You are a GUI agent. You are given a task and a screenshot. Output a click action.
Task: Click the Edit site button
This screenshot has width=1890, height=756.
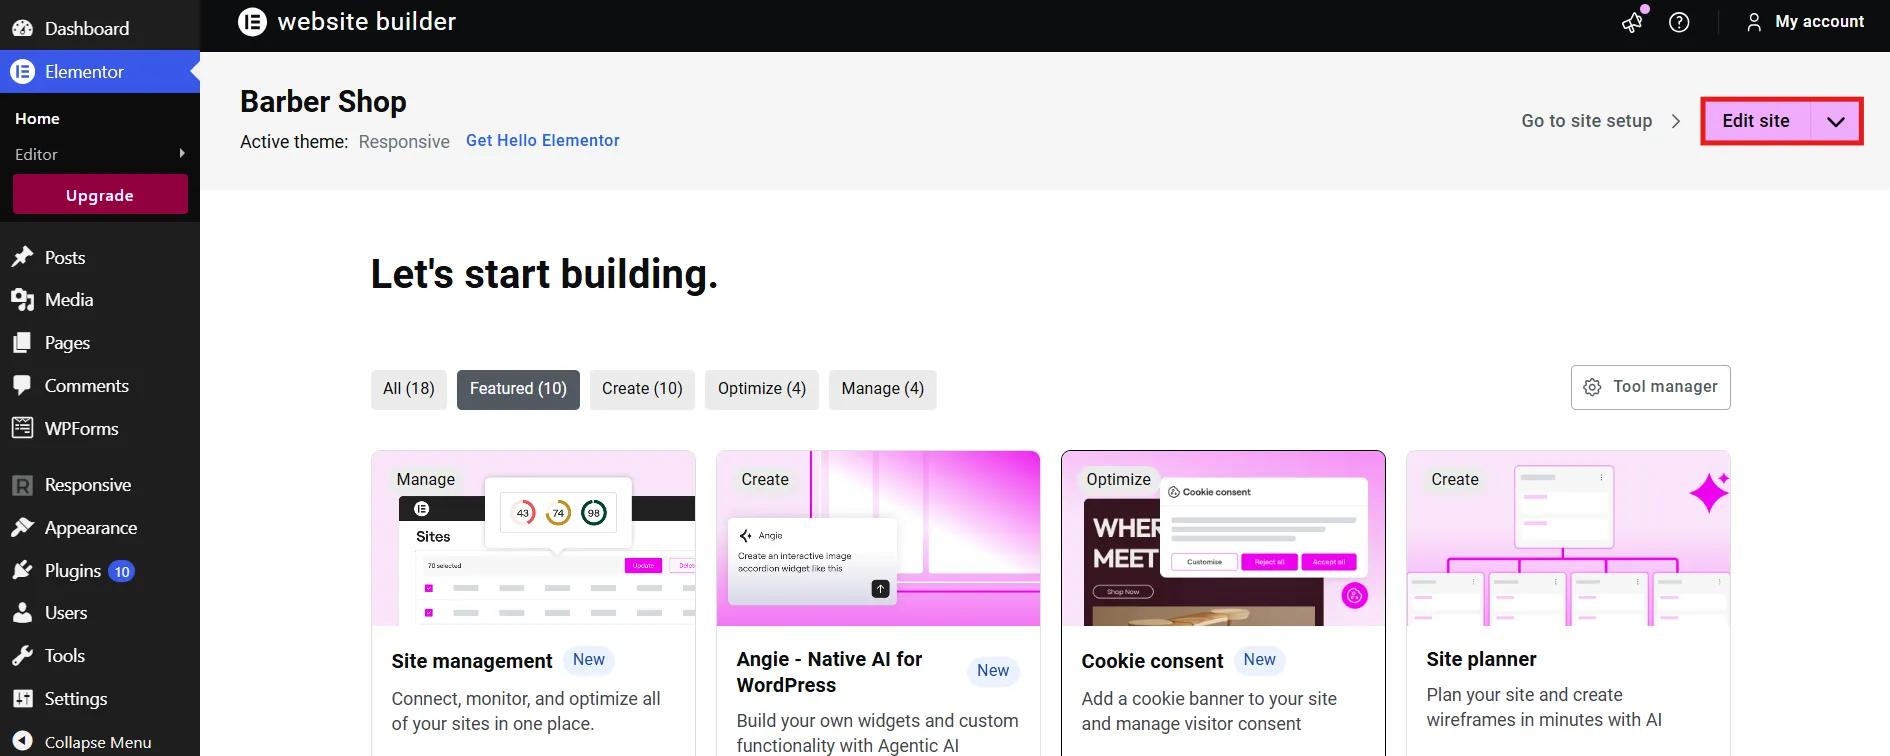point(1756,121)
